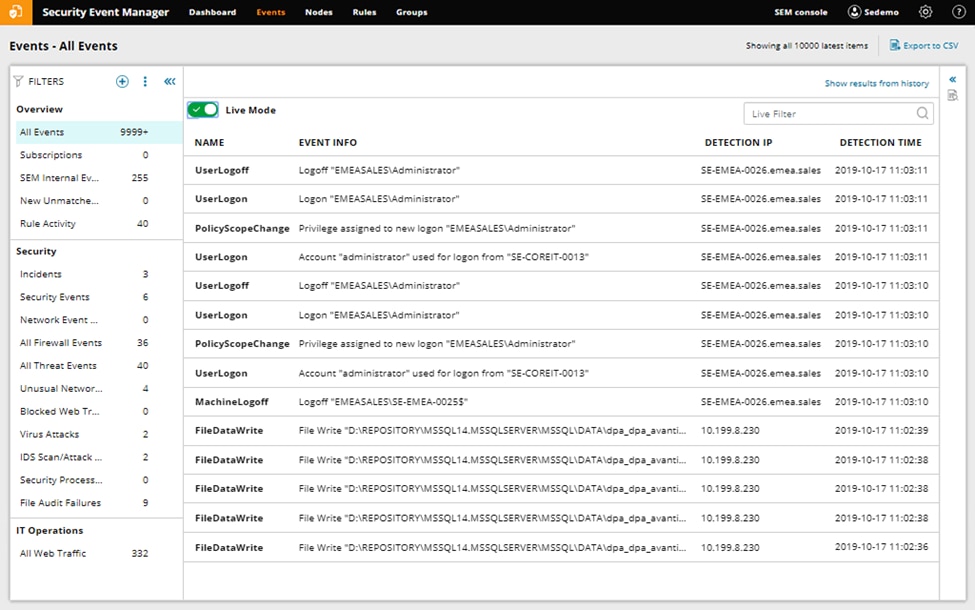Image resolution: width=975 pixels, height=610 pixels.
Task: Open the Rules tab
Action: [364, 12]
